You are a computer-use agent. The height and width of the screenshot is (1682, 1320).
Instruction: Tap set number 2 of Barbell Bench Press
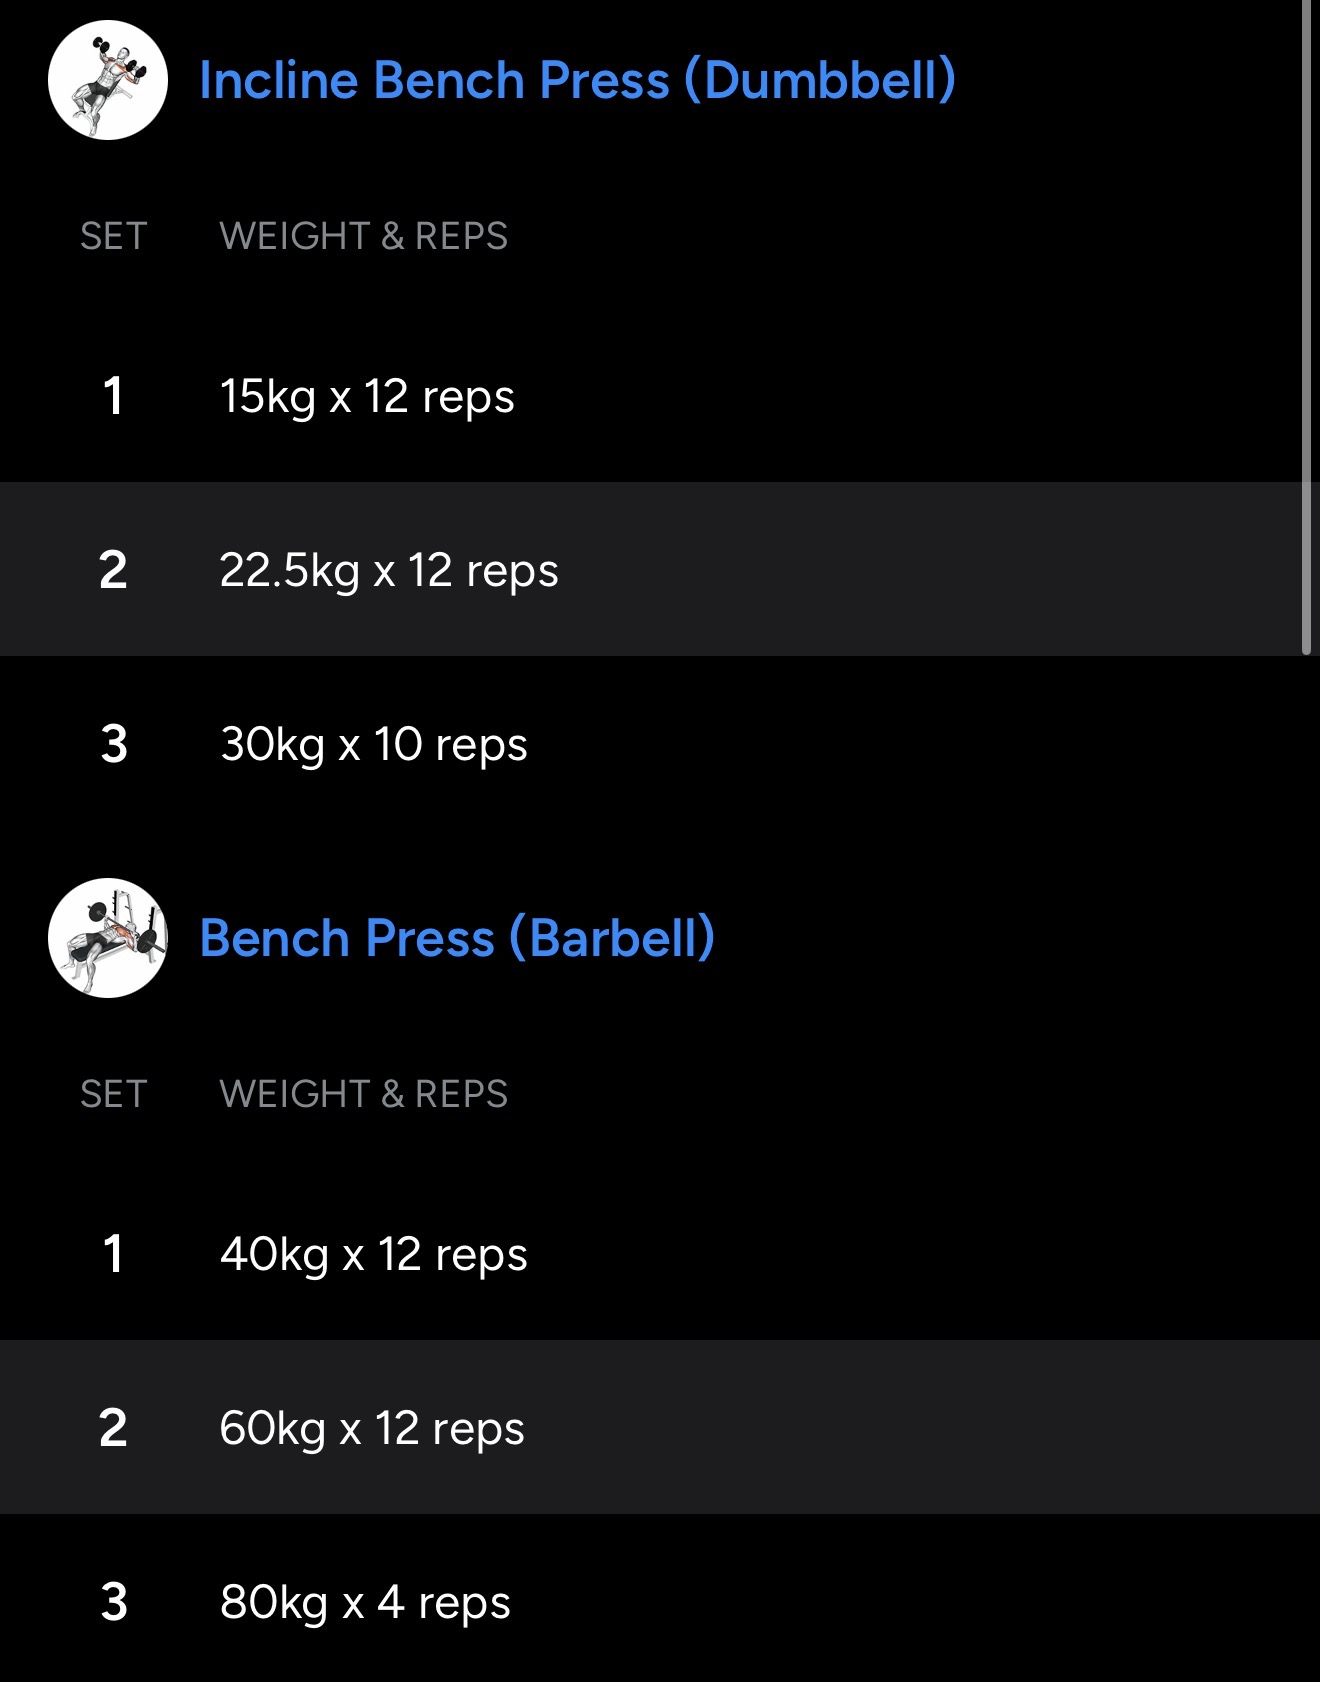[x=113, y=1428]
